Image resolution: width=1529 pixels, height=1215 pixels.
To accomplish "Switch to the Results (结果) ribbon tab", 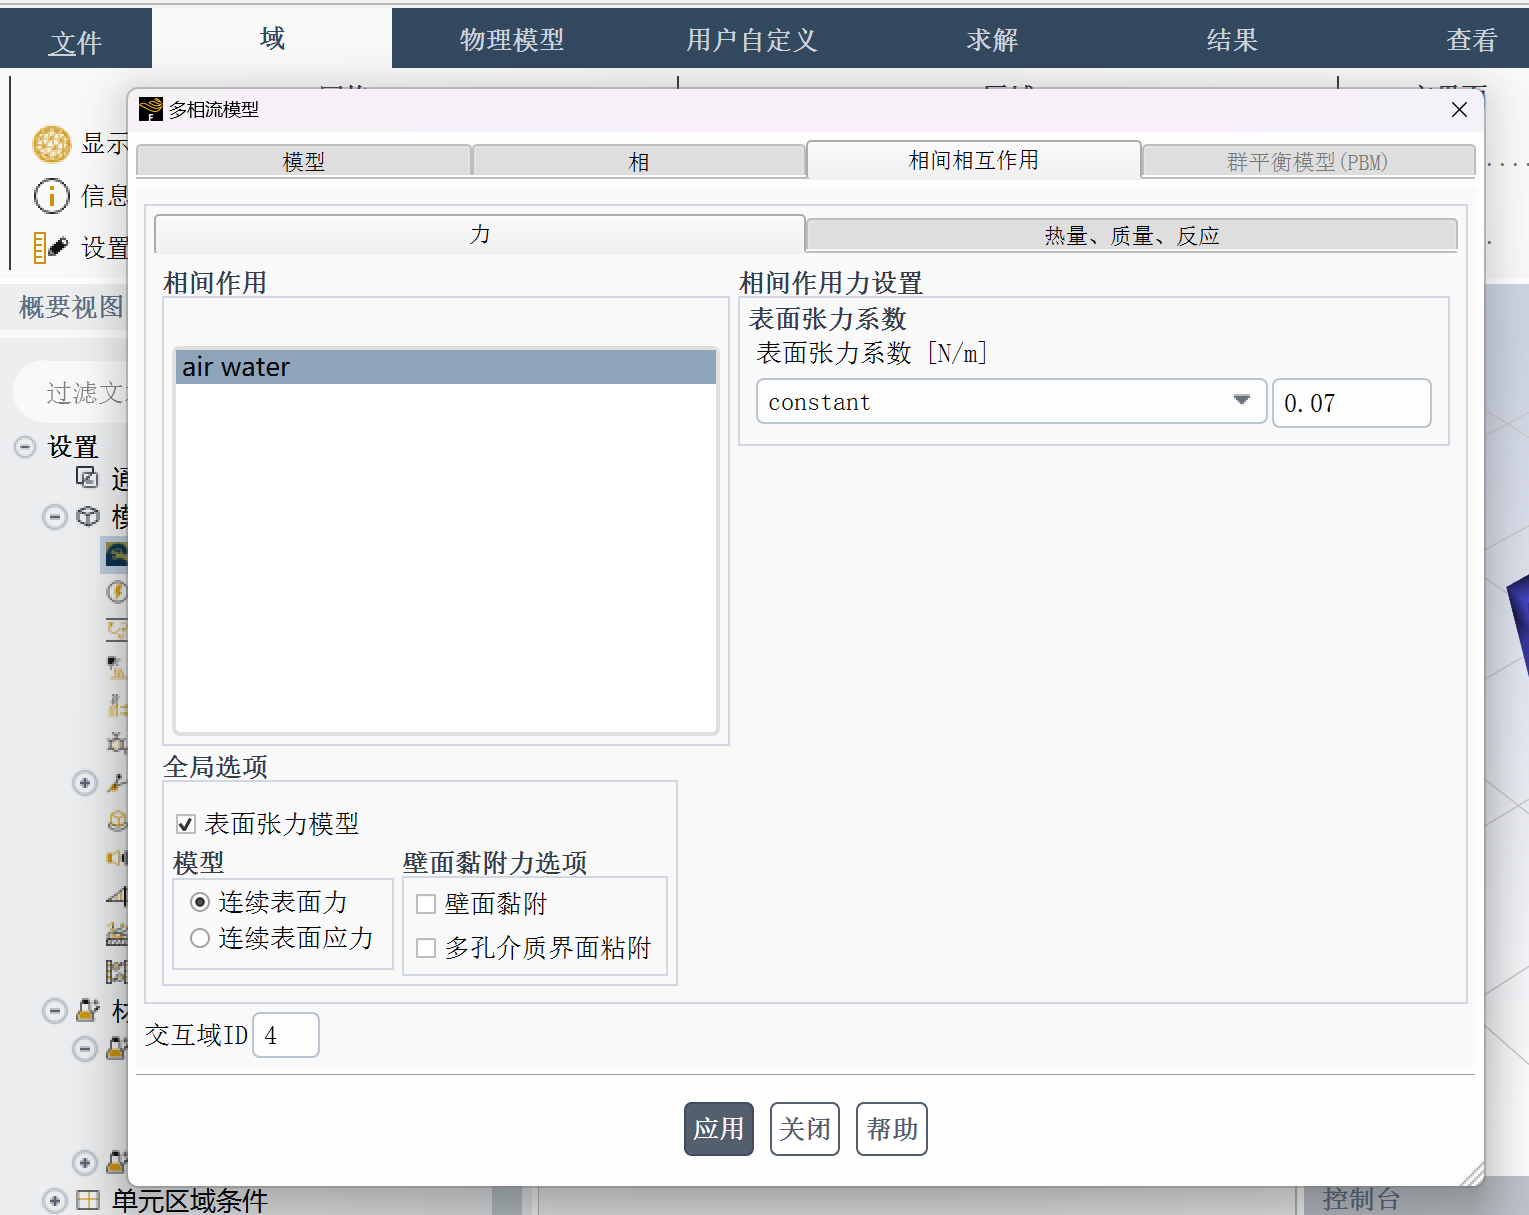I will (1232, 40).
